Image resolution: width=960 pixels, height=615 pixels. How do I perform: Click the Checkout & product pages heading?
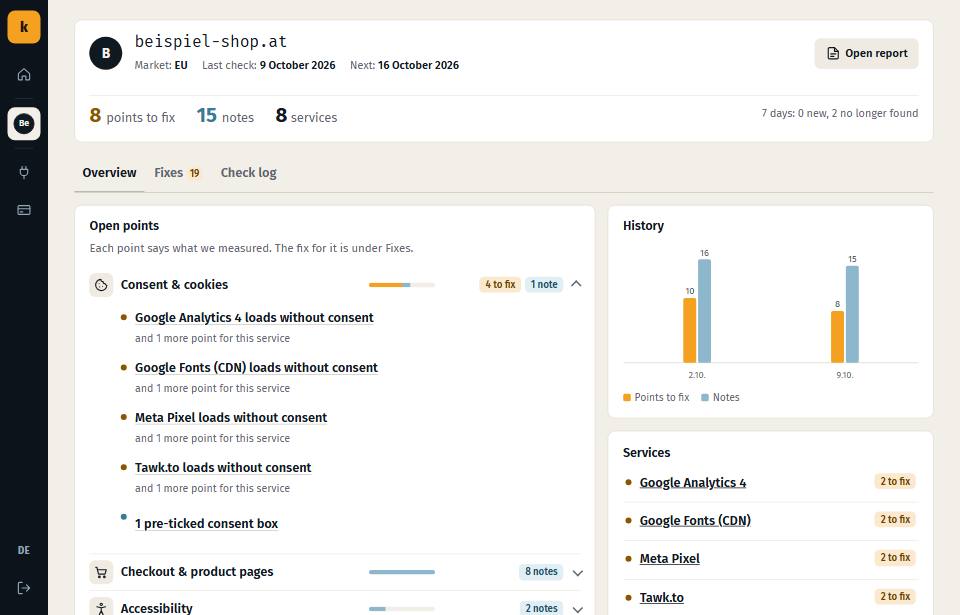[197, 572]
